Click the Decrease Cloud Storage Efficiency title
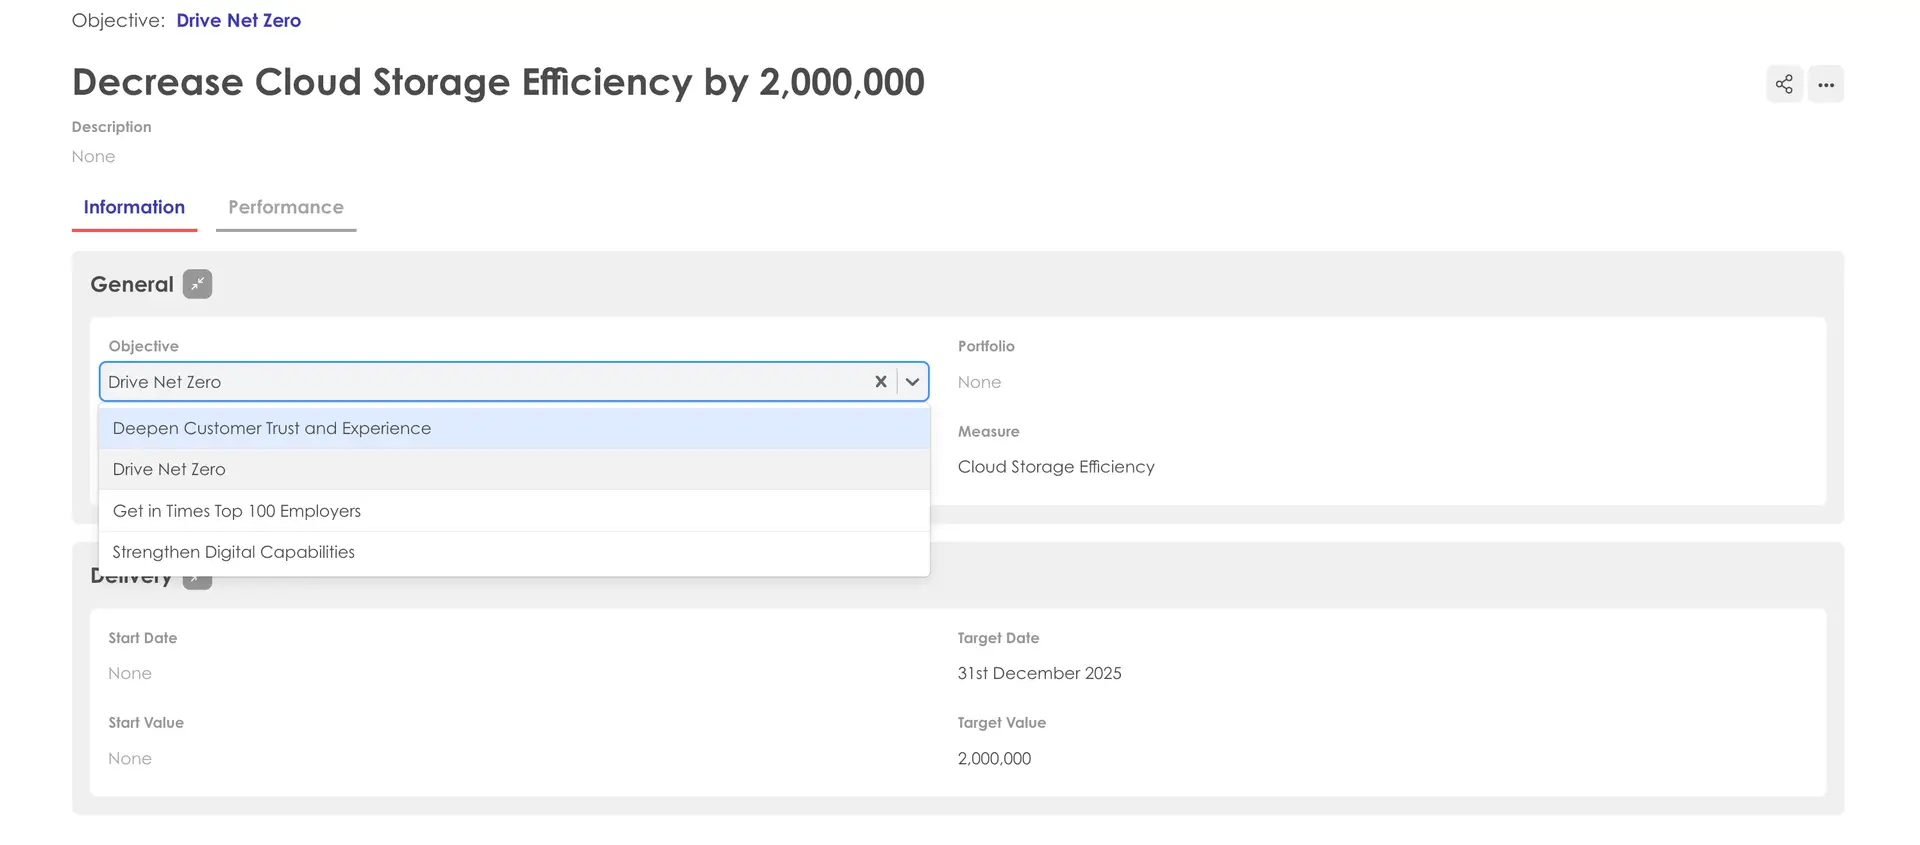This screenshot has height=845, width=1920. pos(498,82)
